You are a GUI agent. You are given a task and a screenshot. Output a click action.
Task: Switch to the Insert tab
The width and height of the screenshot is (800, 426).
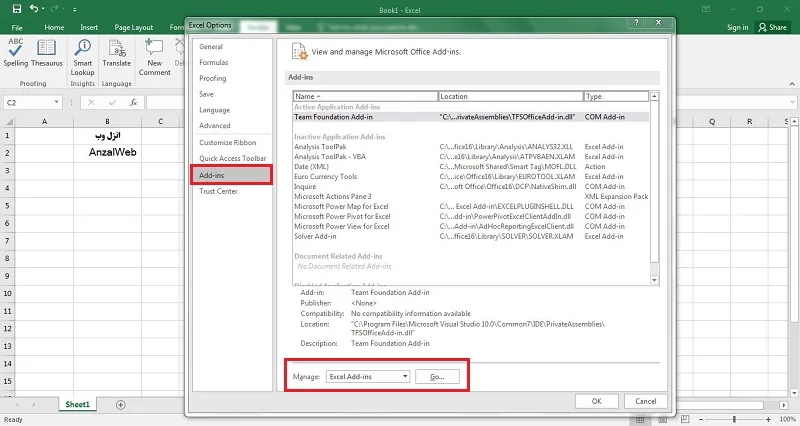89,28
